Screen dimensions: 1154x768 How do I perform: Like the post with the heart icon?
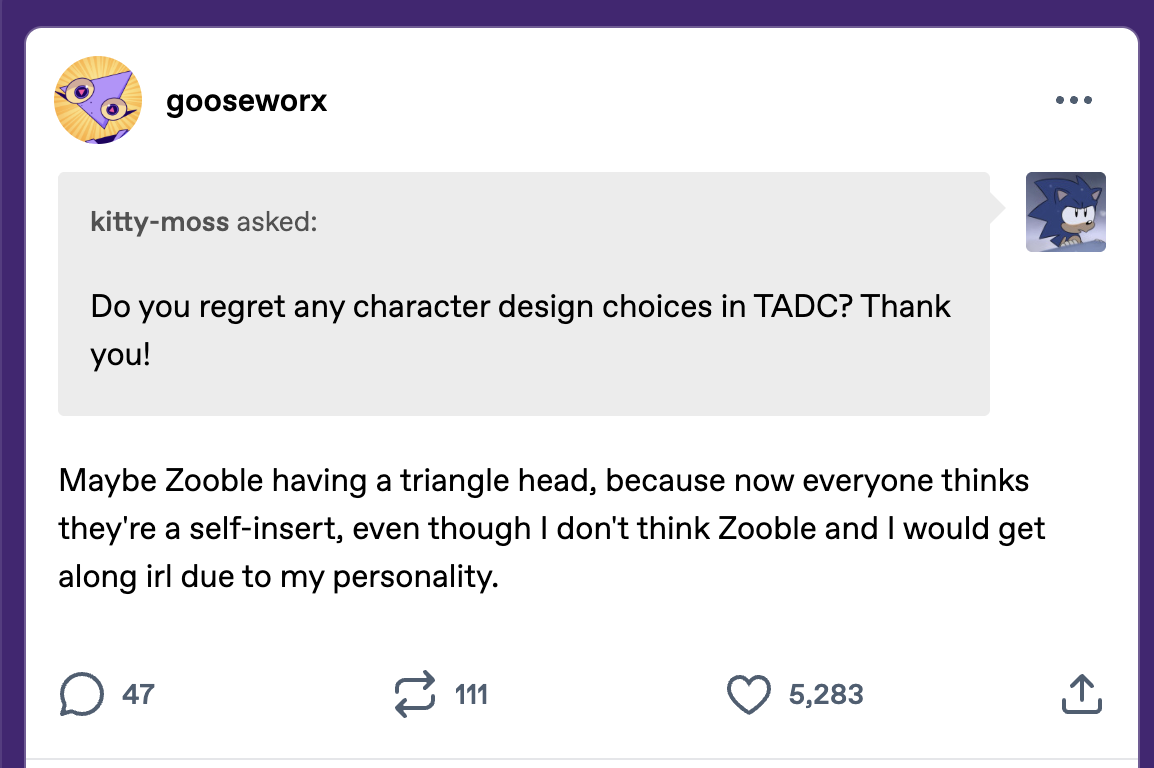749,695
